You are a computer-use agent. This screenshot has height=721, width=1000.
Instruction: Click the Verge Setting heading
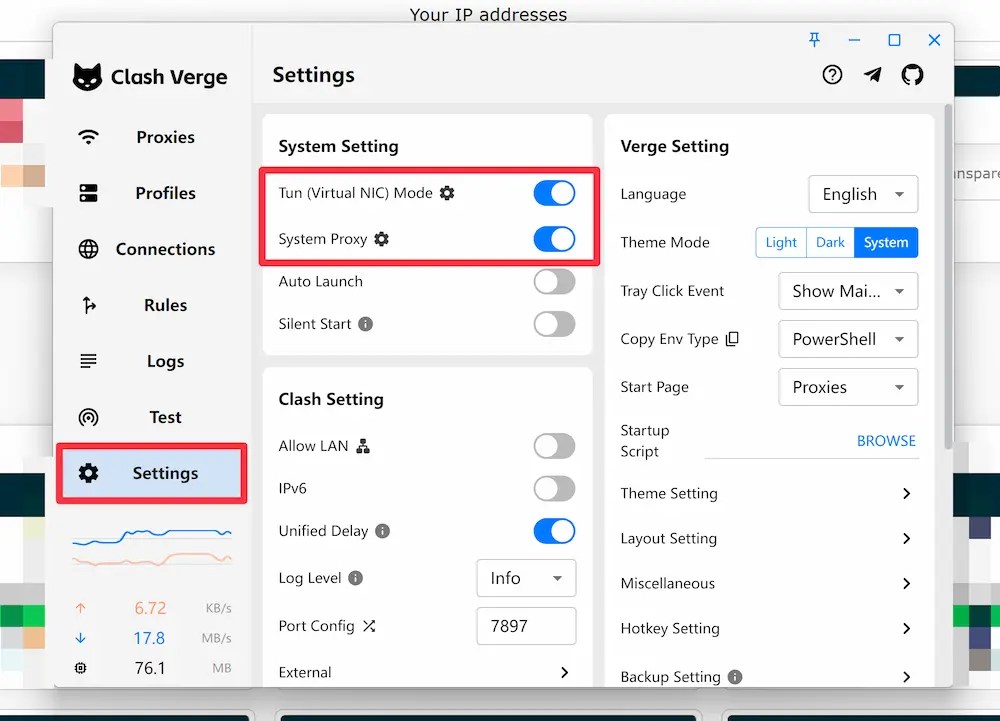[675, 147]
